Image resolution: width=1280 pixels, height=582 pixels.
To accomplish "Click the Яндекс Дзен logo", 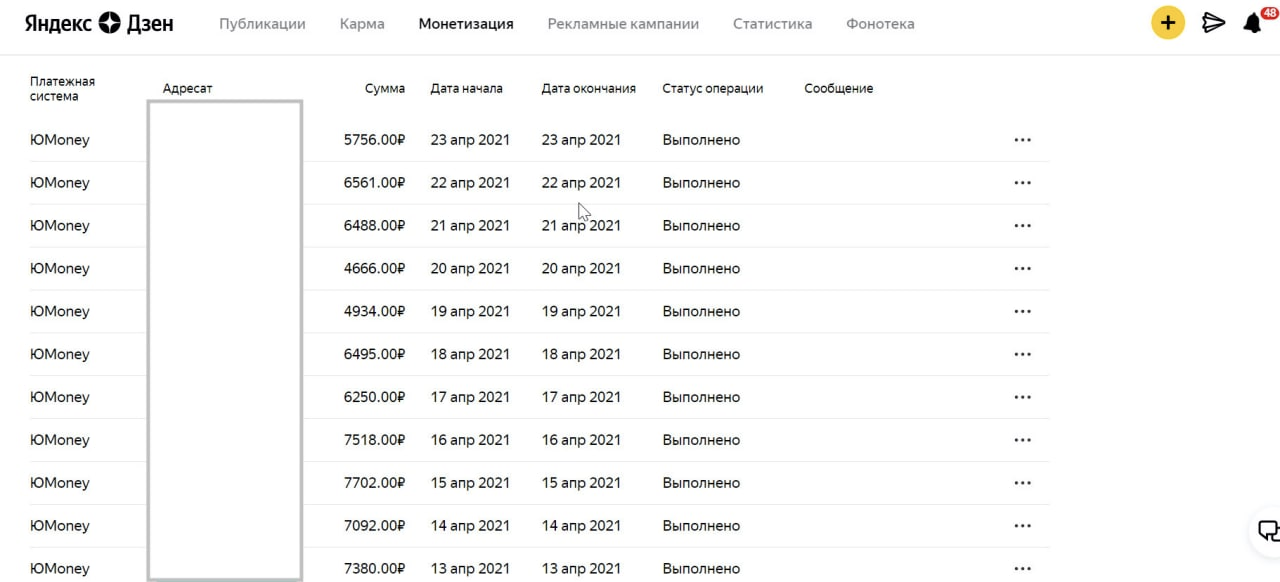I will tap(99, 23).
